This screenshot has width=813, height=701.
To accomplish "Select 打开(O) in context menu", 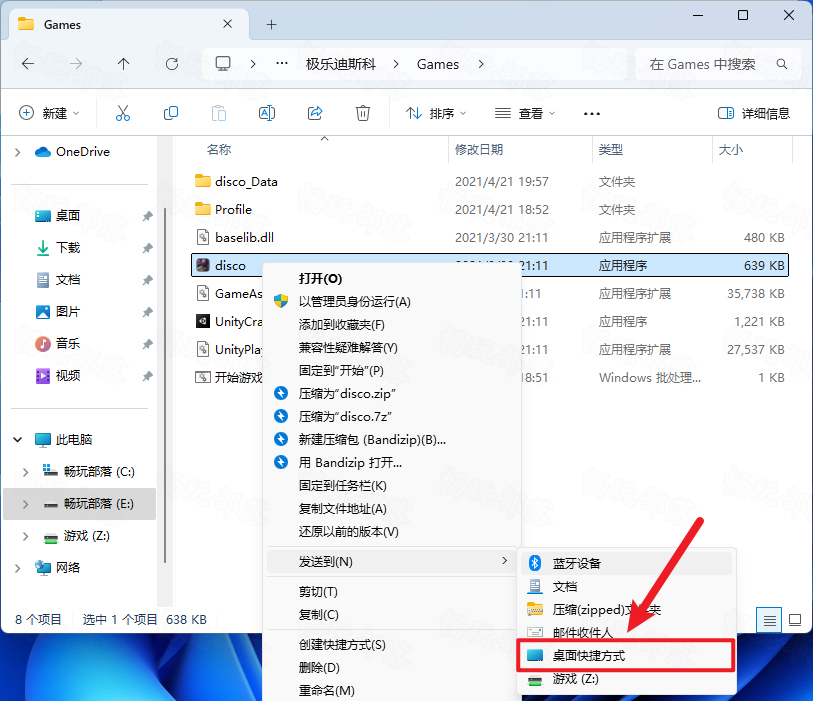I will tap(393, 279).
